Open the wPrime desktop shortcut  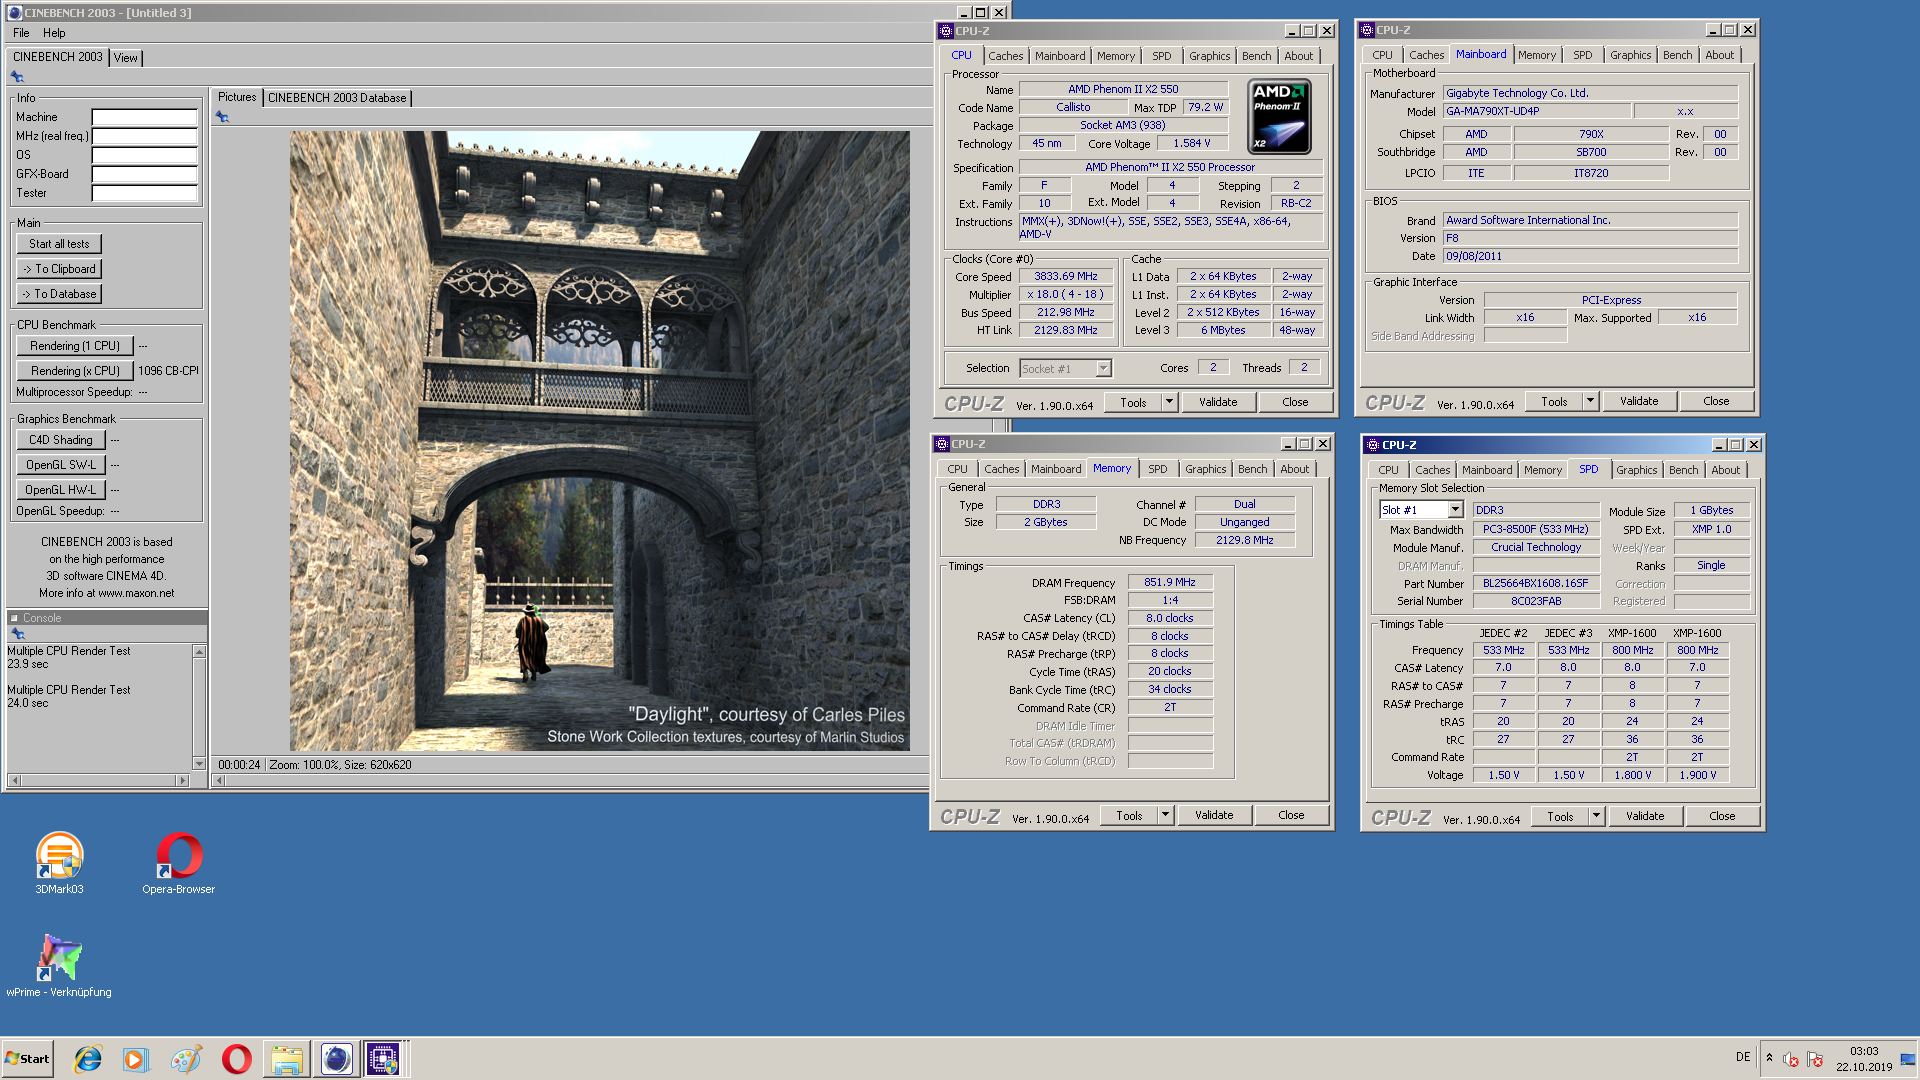coord(59,965)
